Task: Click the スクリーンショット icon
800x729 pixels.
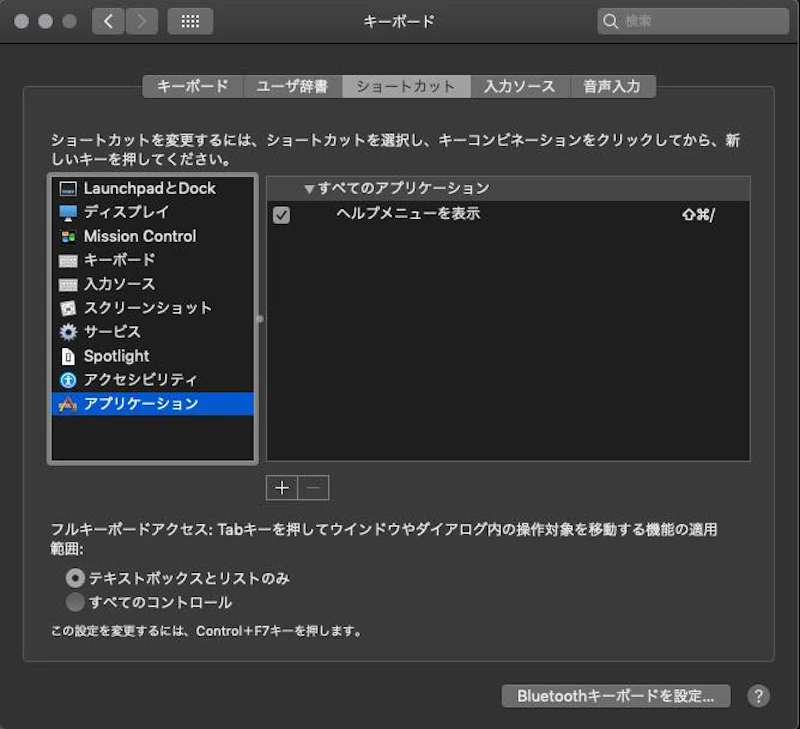Action: coord(68,308)
